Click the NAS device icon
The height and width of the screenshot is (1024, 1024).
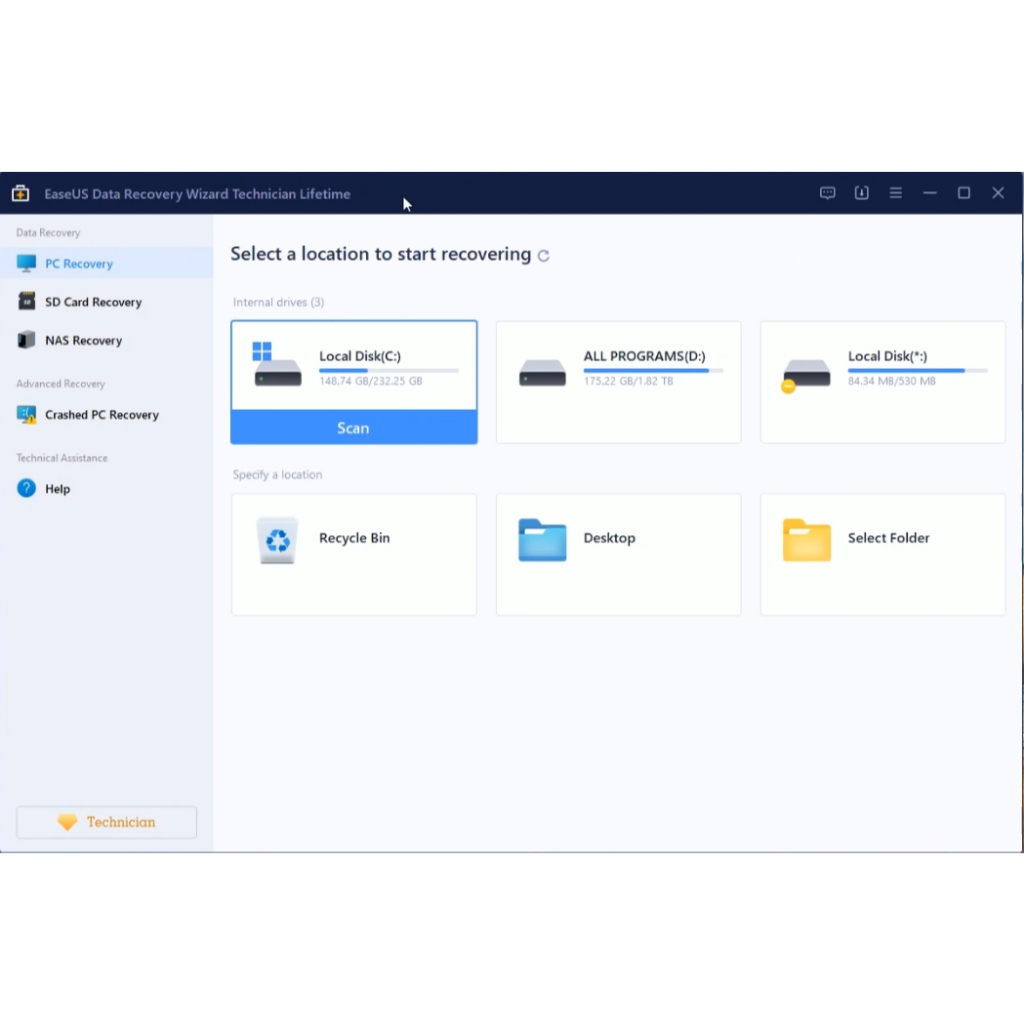[26, 340]
